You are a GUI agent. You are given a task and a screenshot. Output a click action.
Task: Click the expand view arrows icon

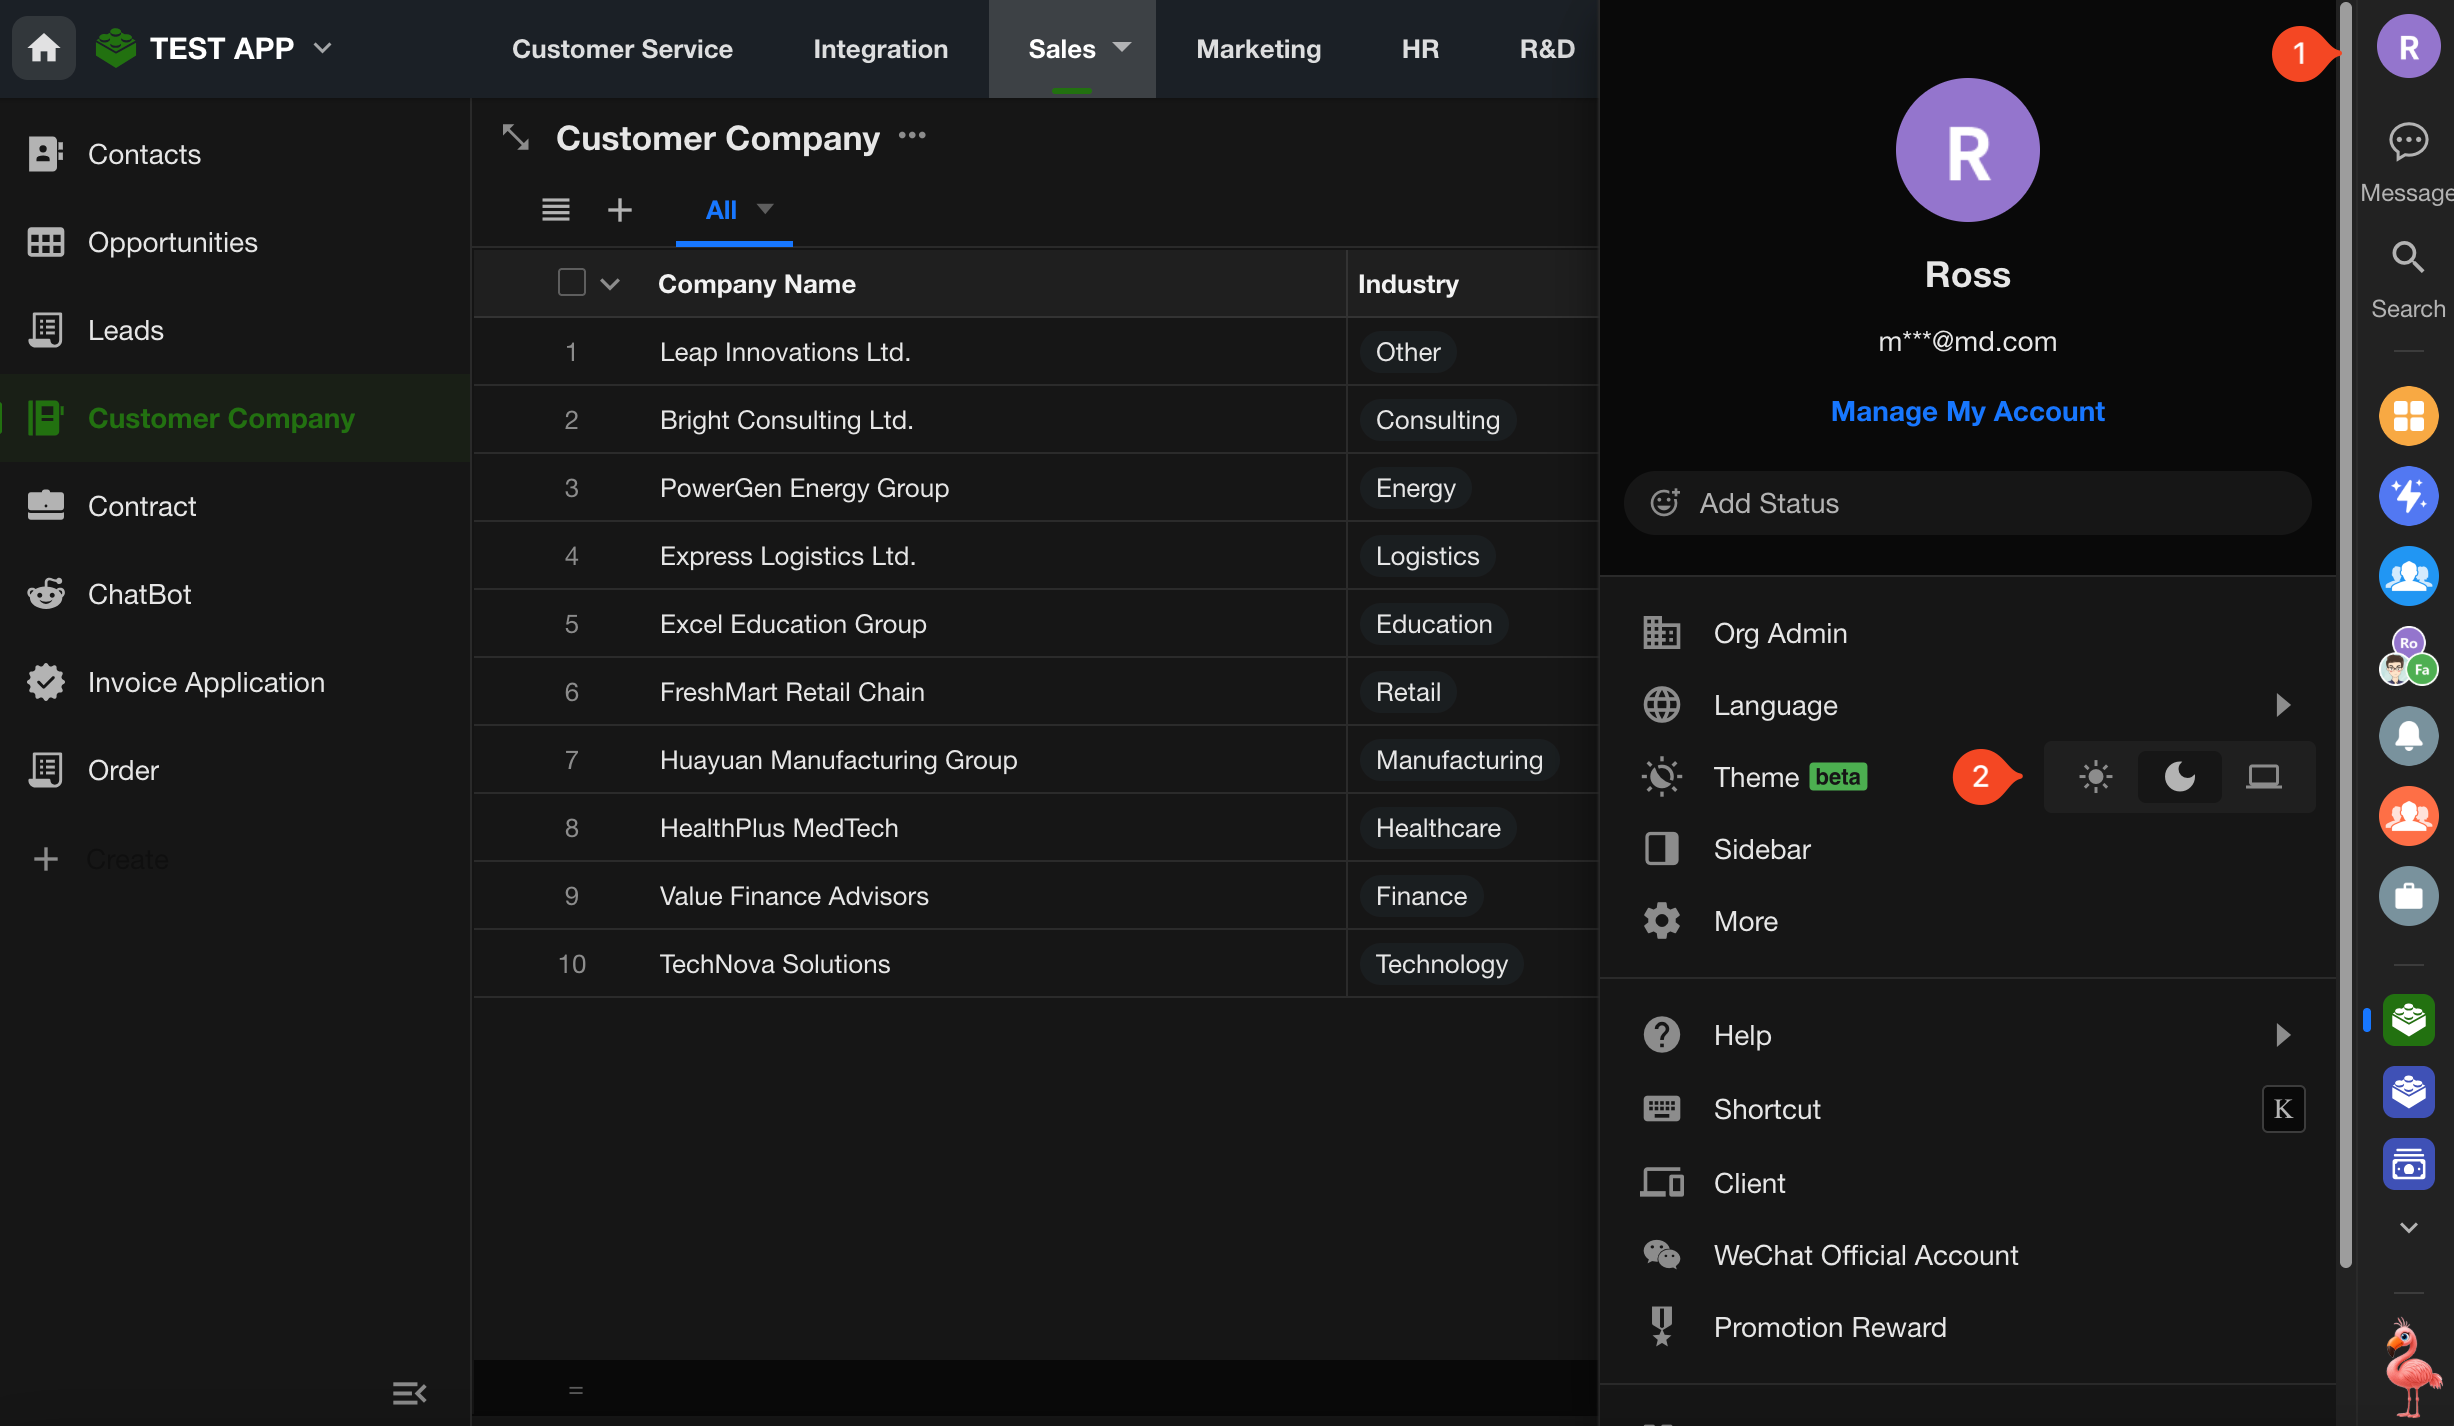point(516,137)
